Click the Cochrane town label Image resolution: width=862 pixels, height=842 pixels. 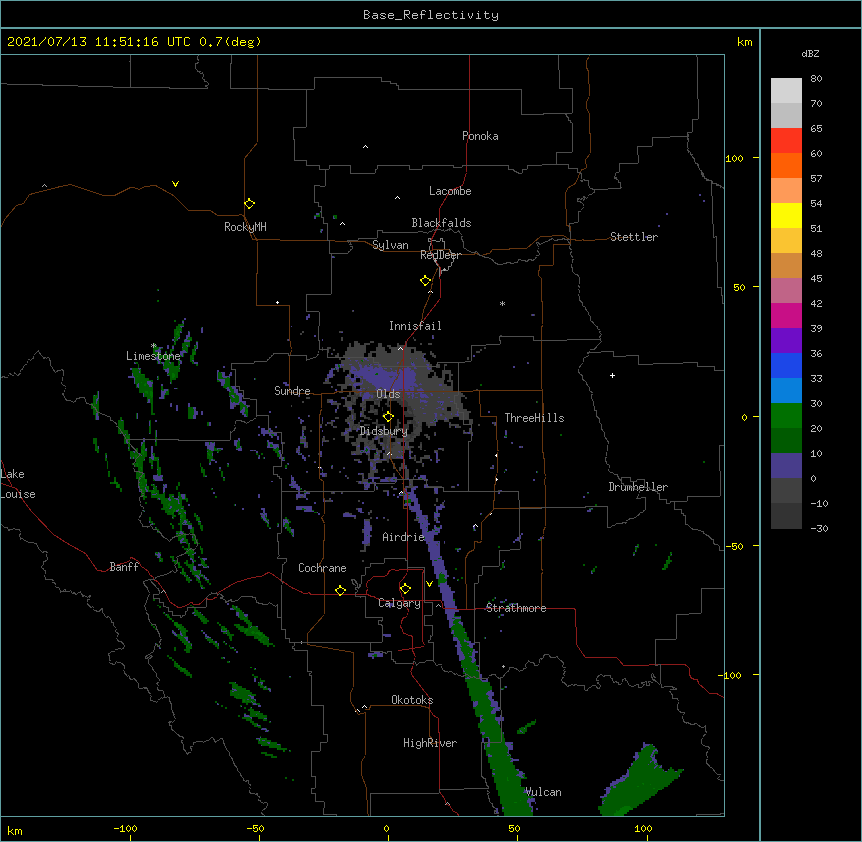click(322, 568)
